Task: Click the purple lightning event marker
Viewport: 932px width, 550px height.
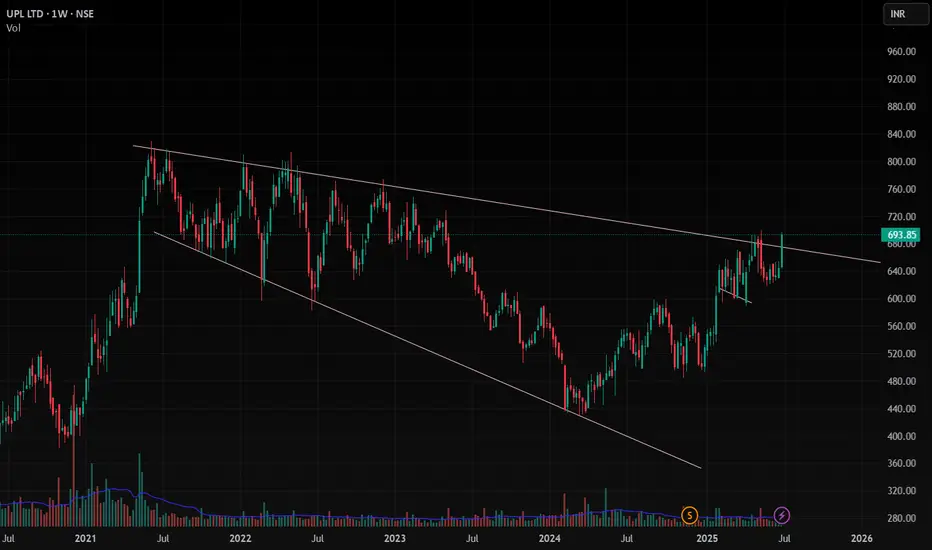Action: (782, 515)
